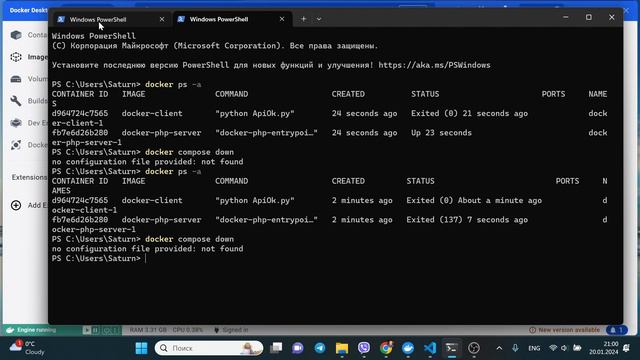Click the battery icon in system tray

[x=577, y=348]
